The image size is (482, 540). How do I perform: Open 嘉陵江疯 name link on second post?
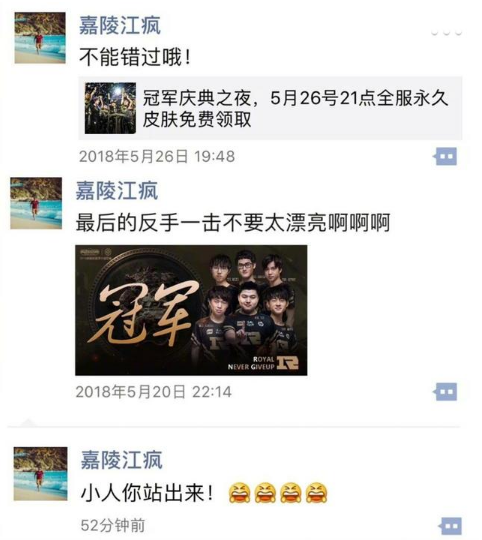point(117,190)
